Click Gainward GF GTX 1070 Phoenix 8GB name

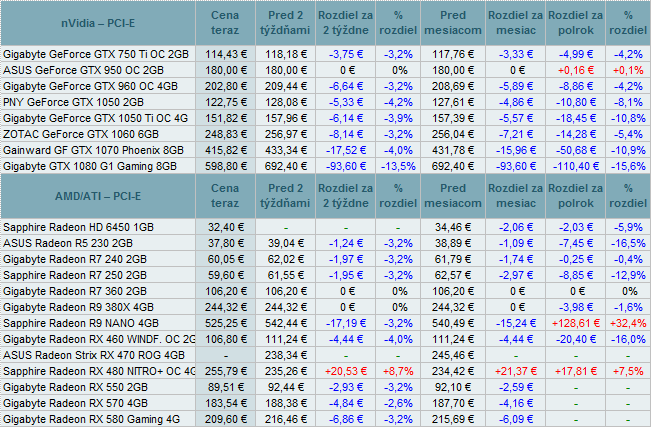[93, 150]
